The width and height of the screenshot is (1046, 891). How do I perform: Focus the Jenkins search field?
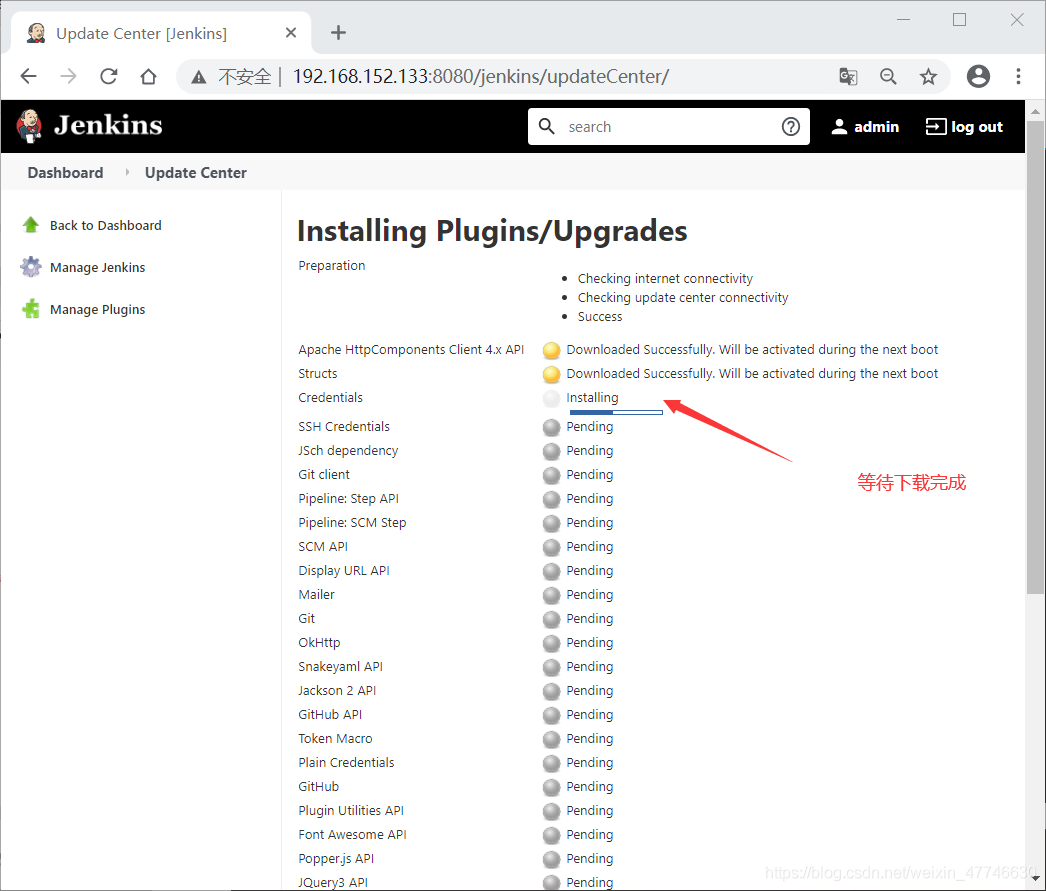pyautogui.click(x=670, y=127)
